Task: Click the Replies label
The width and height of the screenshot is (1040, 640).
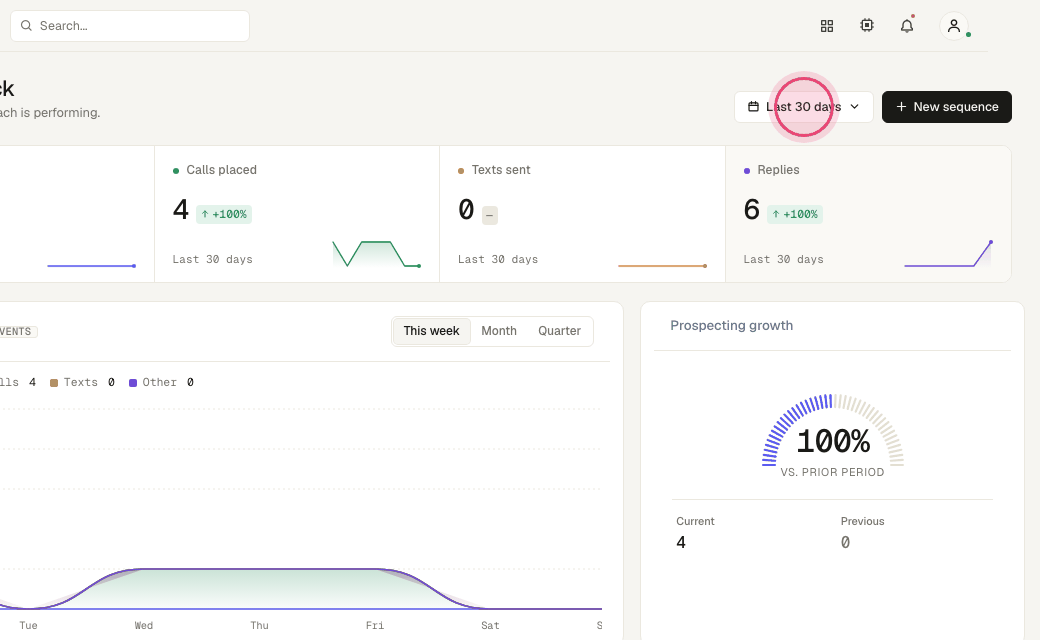Action: pos(778,170)
